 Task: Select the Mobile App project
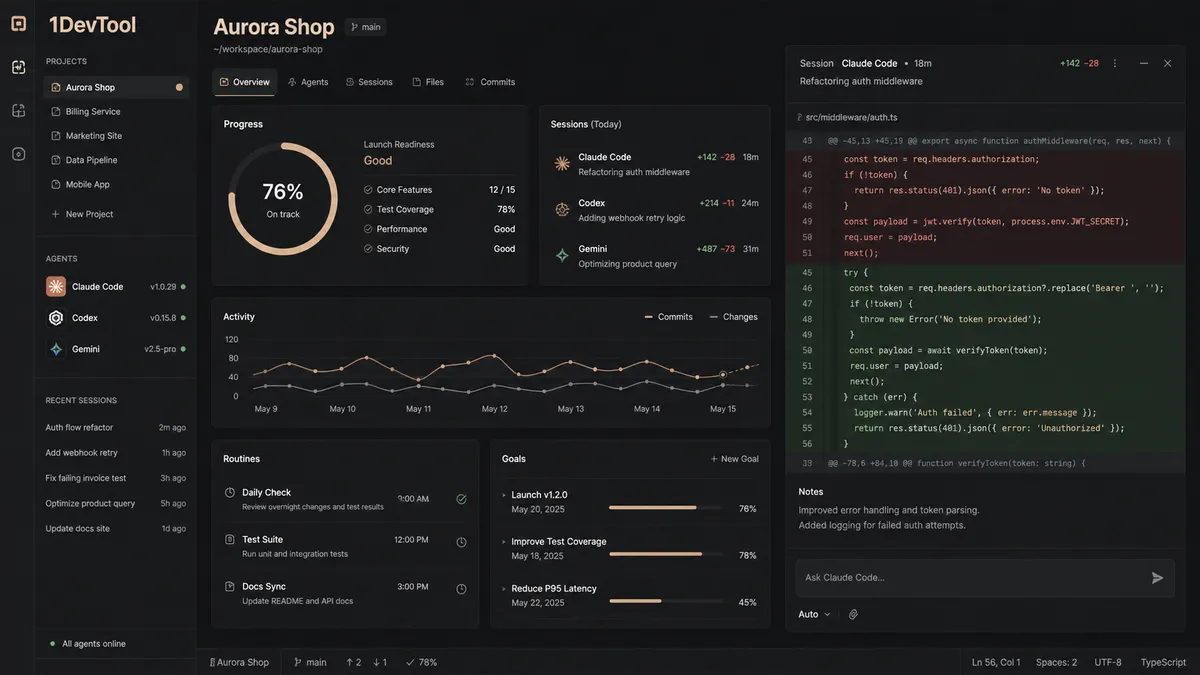[x=116, y=185]
